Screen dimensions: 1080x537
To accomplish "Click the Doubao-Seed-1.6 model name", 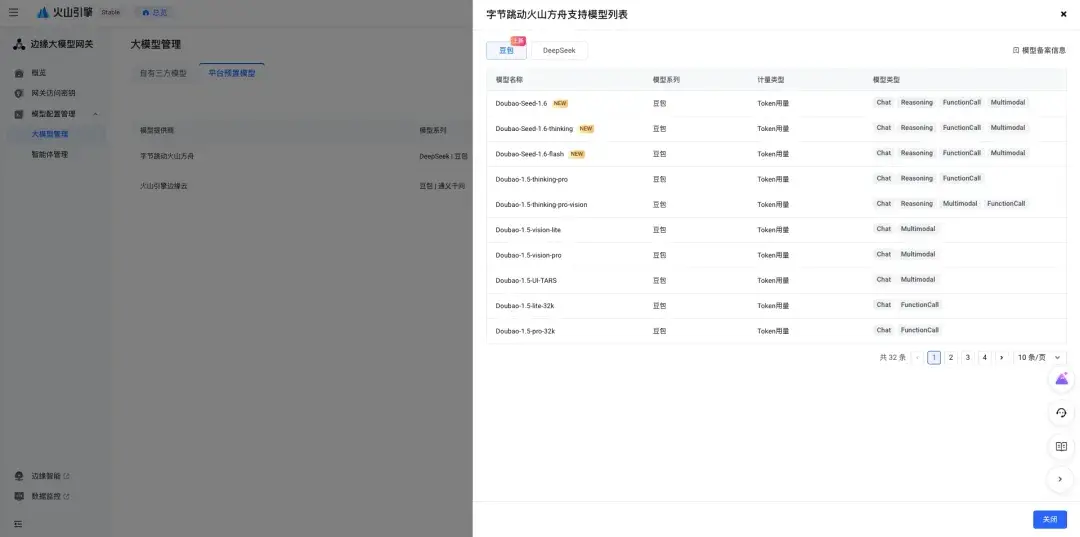I will click(x=521, y=103).
